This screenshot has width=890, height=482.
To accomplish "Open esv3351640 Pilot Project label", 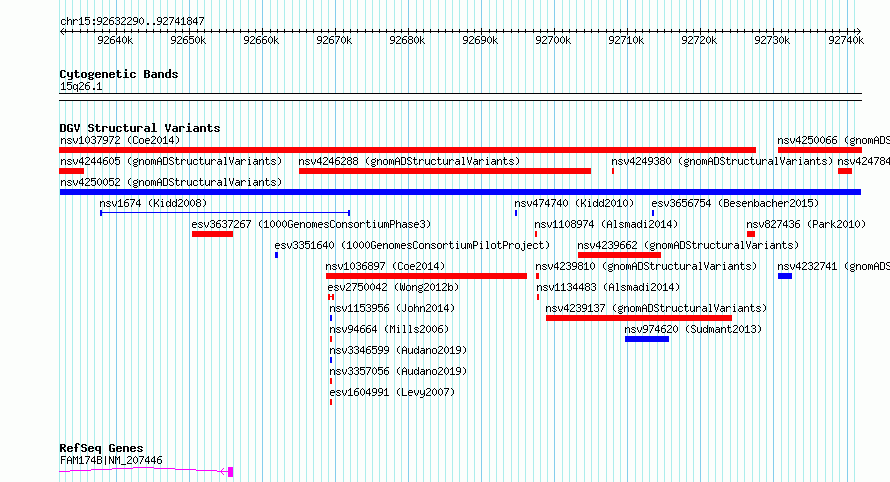I will [412, 245].
